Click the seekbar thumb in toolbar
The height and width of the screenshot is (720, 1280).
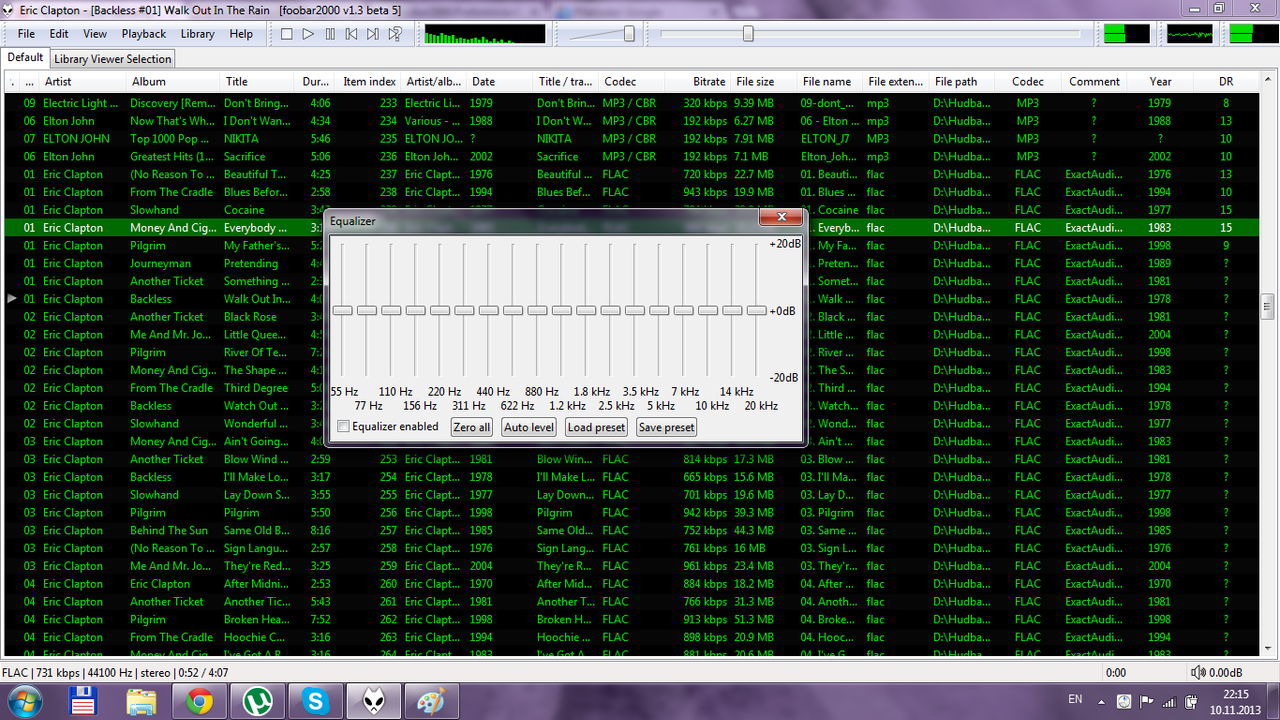[x=748, y=34]
